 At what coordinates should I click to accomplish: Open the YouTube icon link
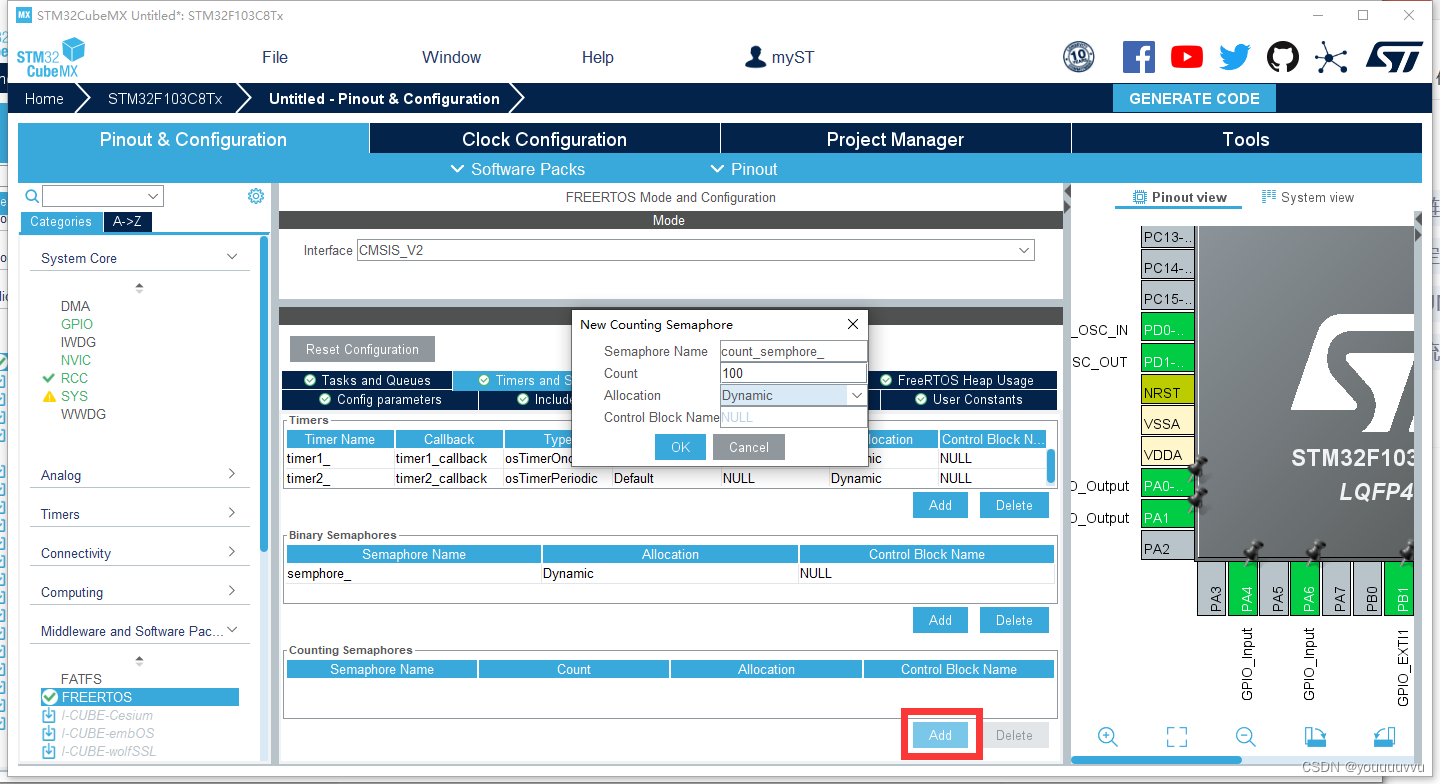click(x=1187, y=57)
